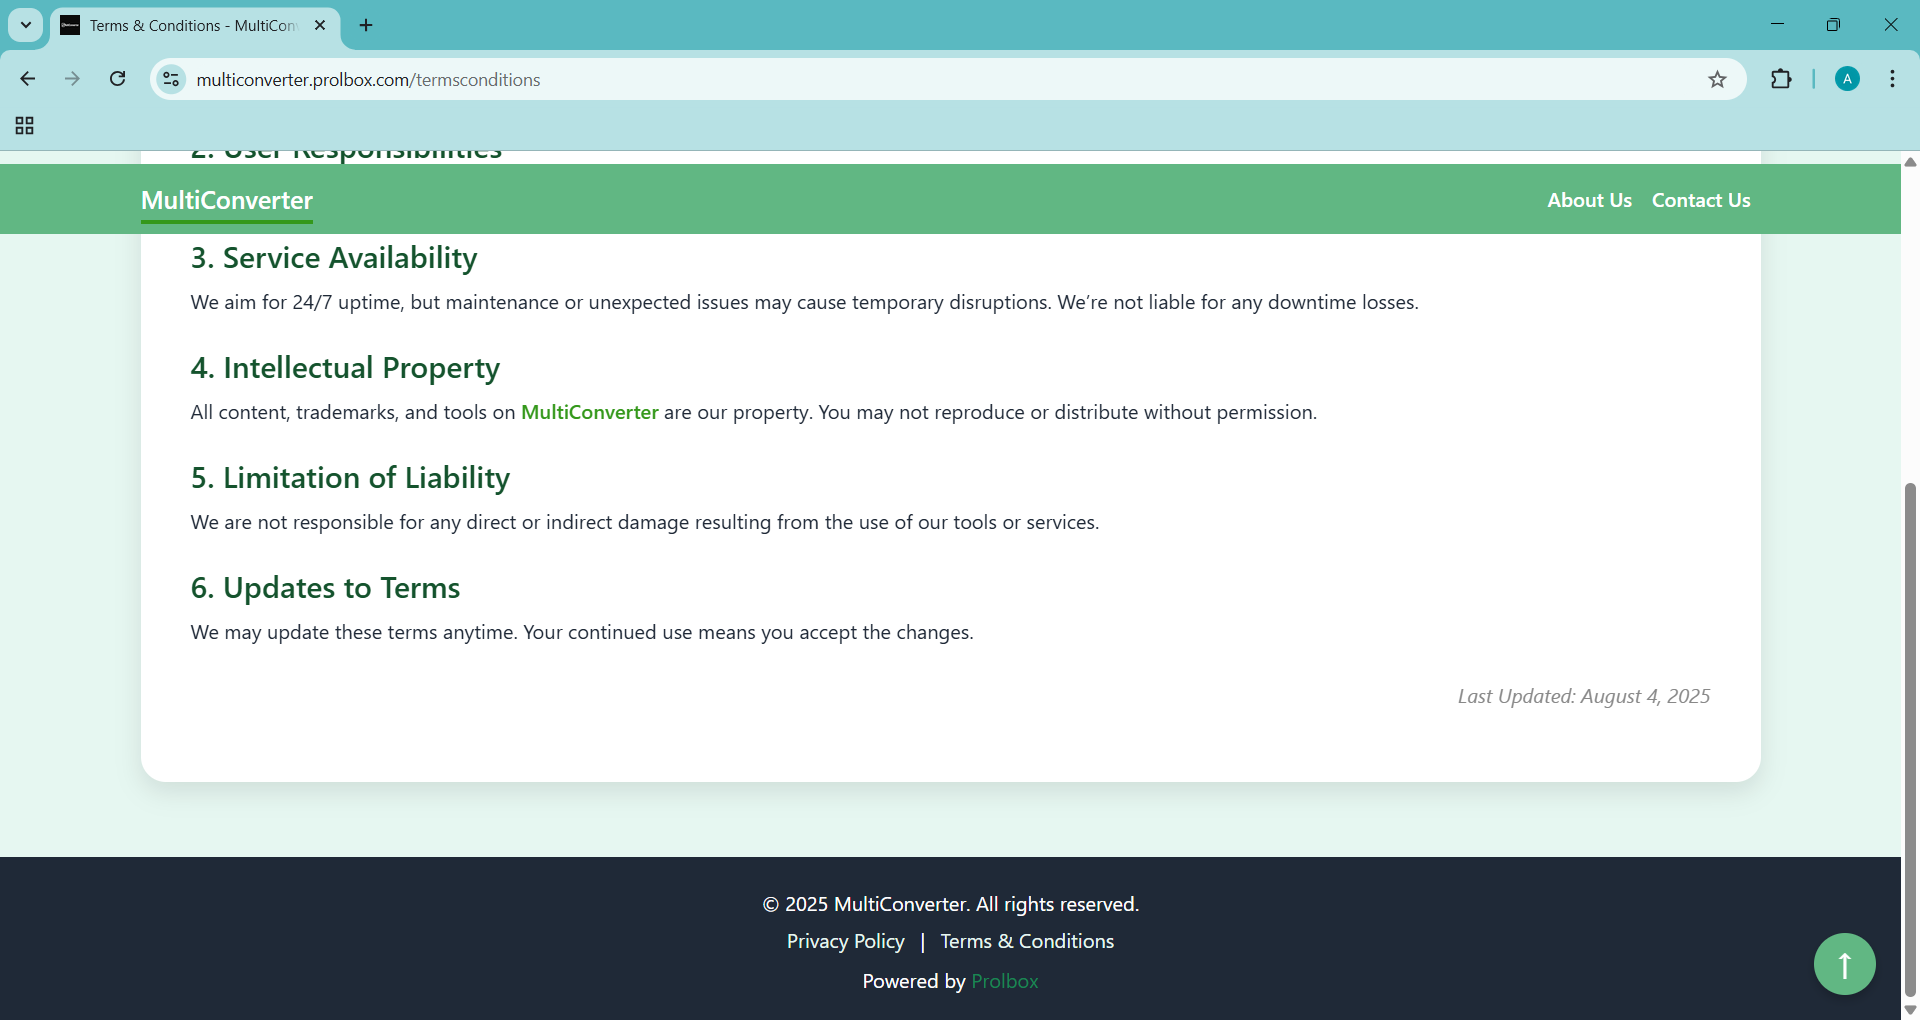1920x1020 pixels.
Task: Click the MultiConverter logo in header
Action: coord(227,200)
